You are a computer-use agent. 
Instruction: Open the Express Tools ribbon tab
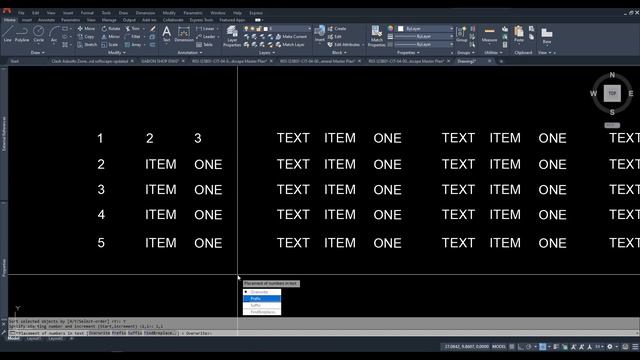tap(201, 20)
